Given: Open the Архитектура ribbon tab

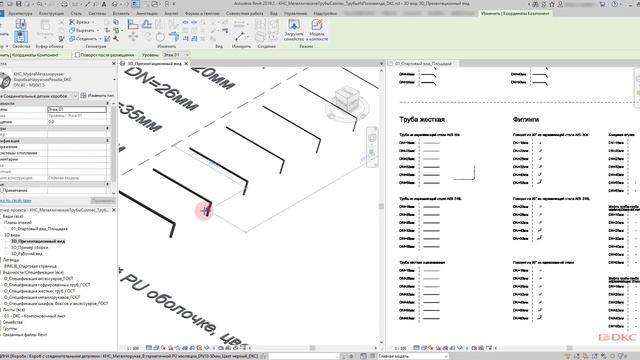Looking at the screenshot, I should (20, 13).
